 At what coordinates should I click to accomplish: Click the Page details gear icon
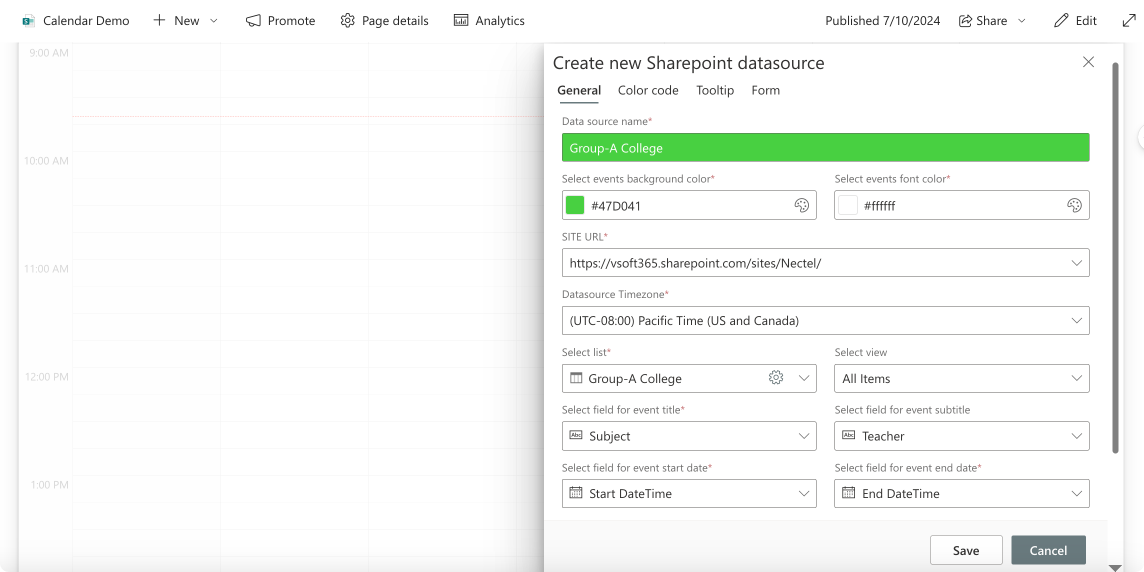pyautogui.click(x=347, y=20)
